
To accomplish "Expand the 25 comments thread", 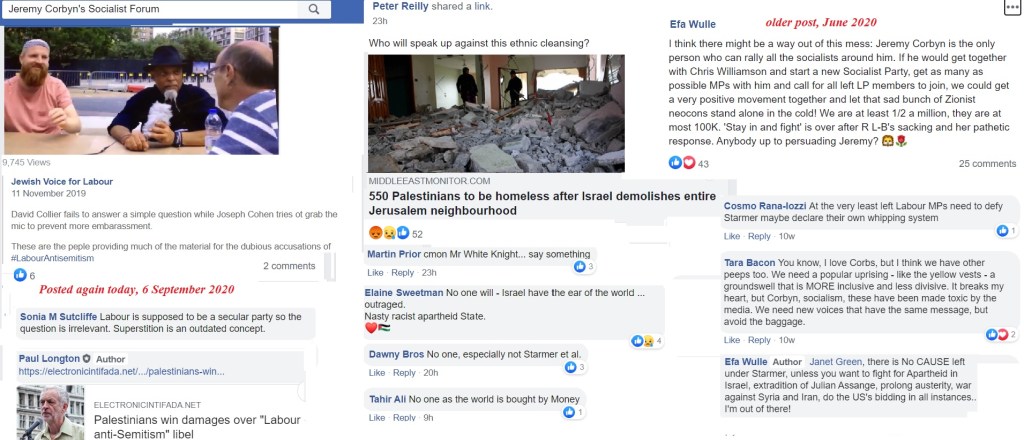I will (x=987, y=164).
